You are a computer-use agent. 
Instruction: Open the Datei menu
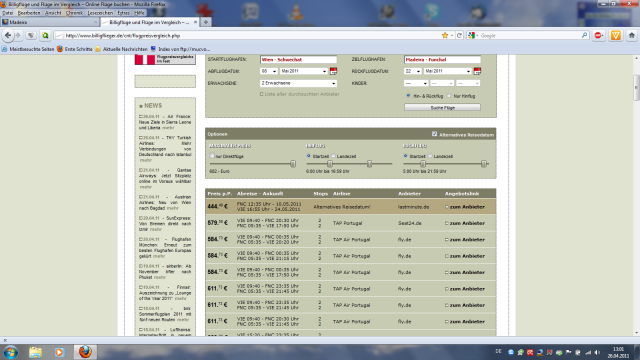click(x=7, y=13)
